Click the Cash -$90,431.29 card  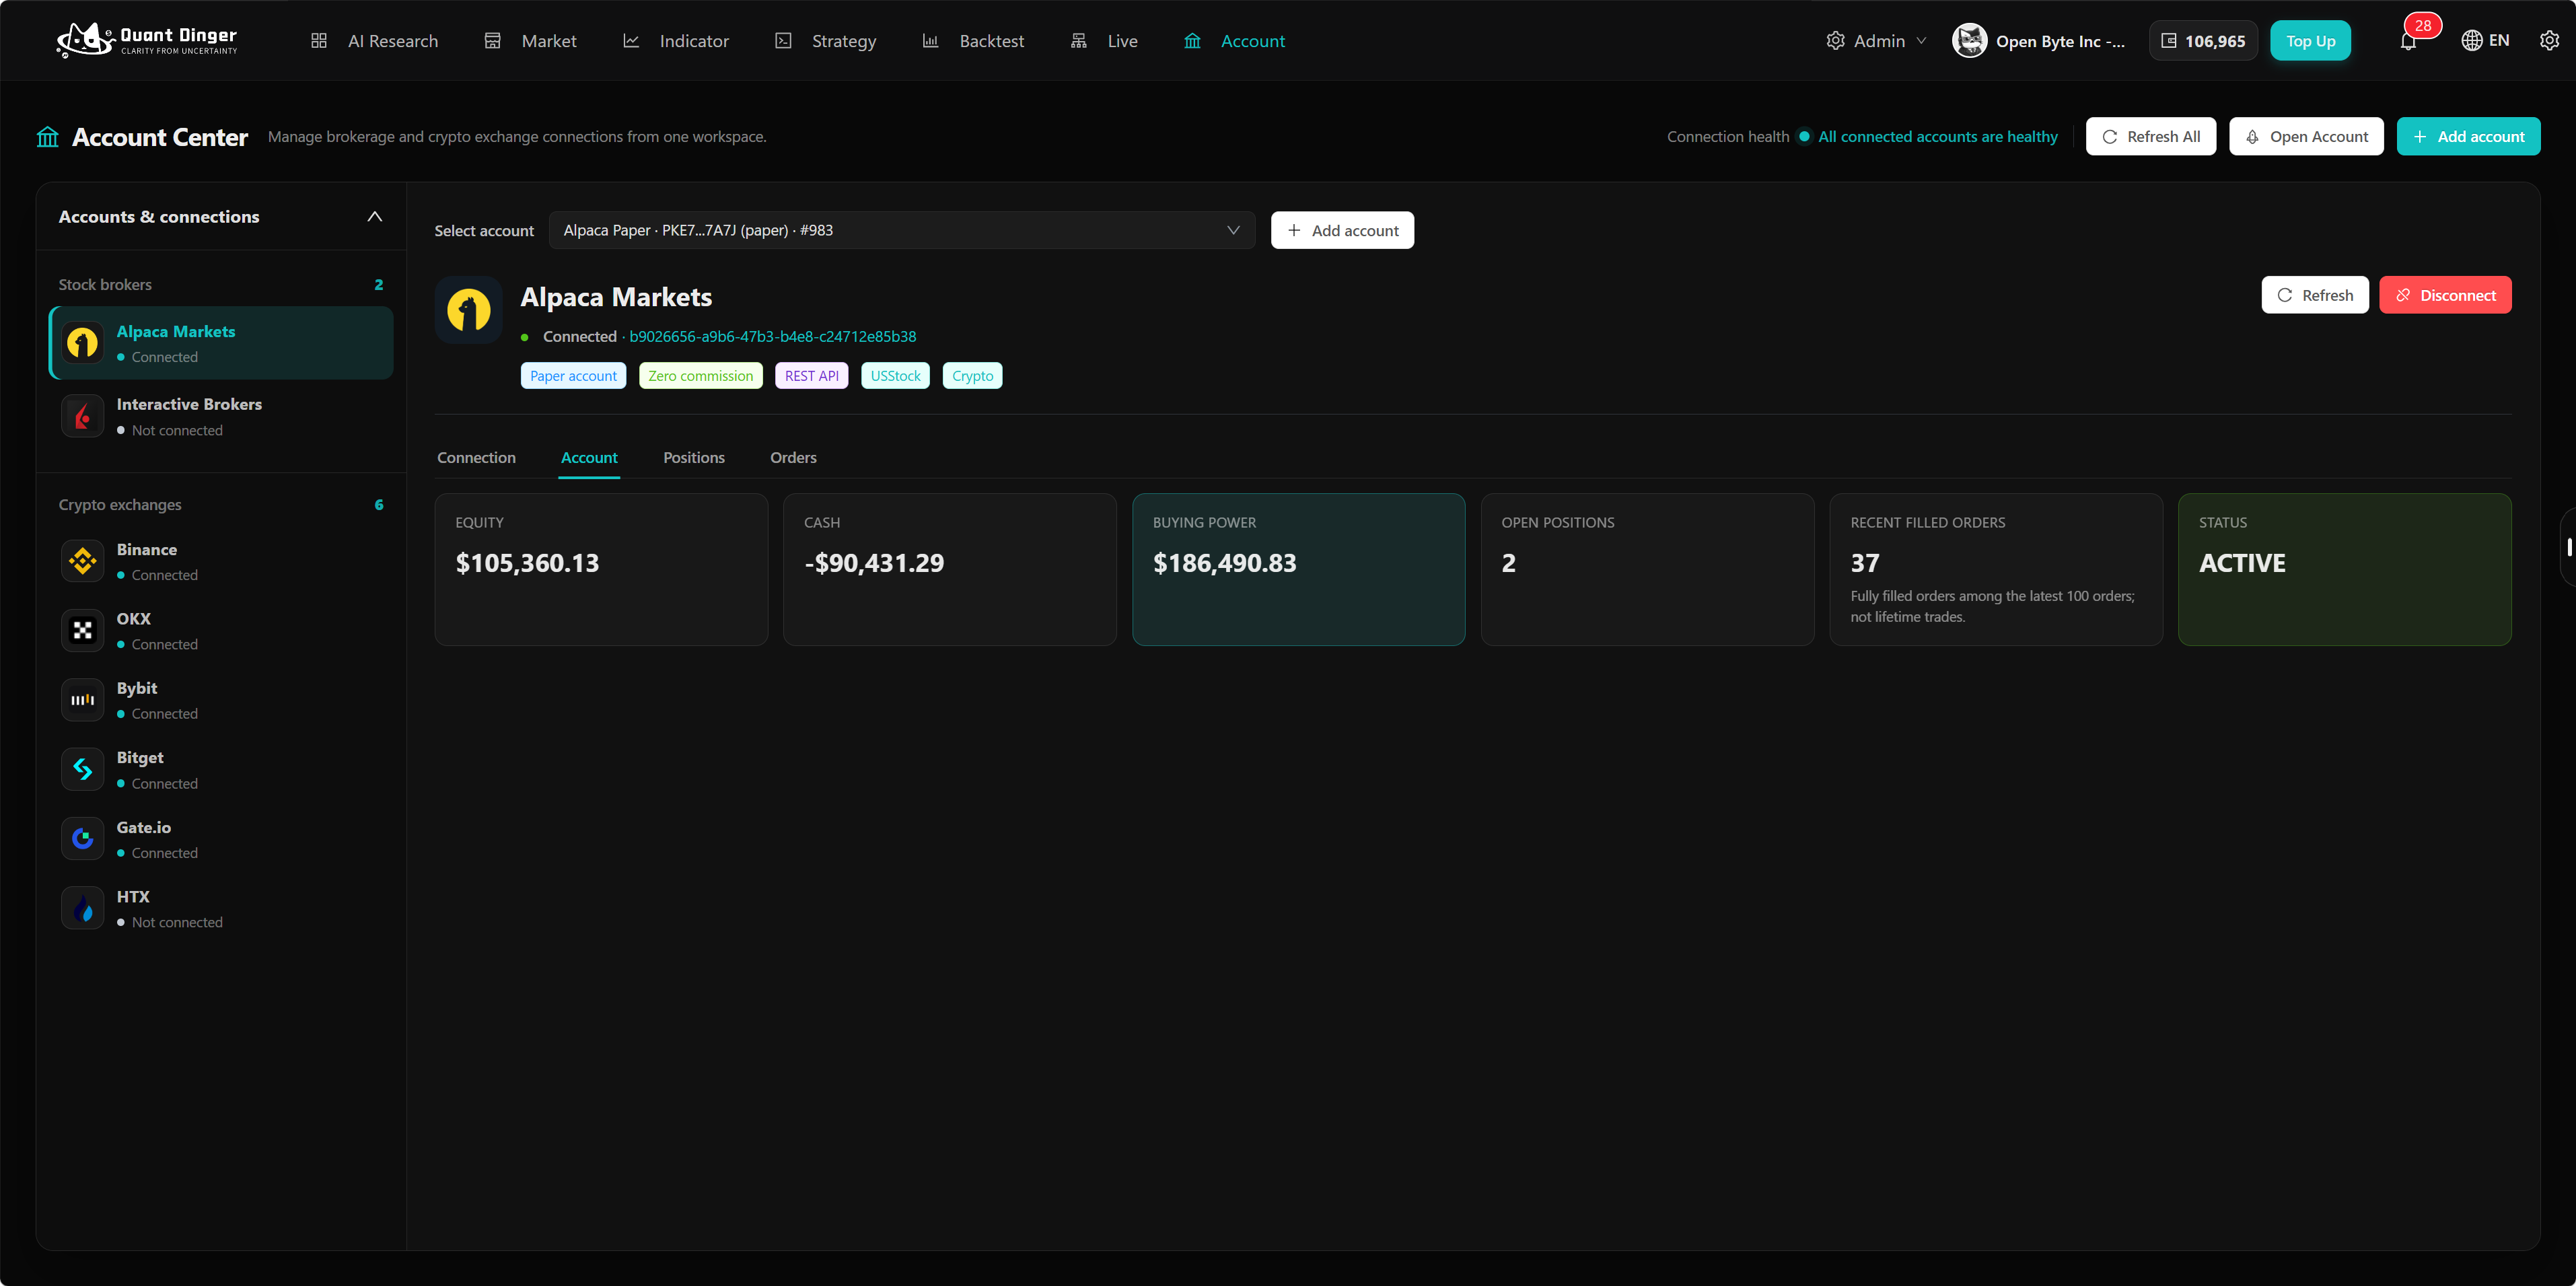(950, 569)
